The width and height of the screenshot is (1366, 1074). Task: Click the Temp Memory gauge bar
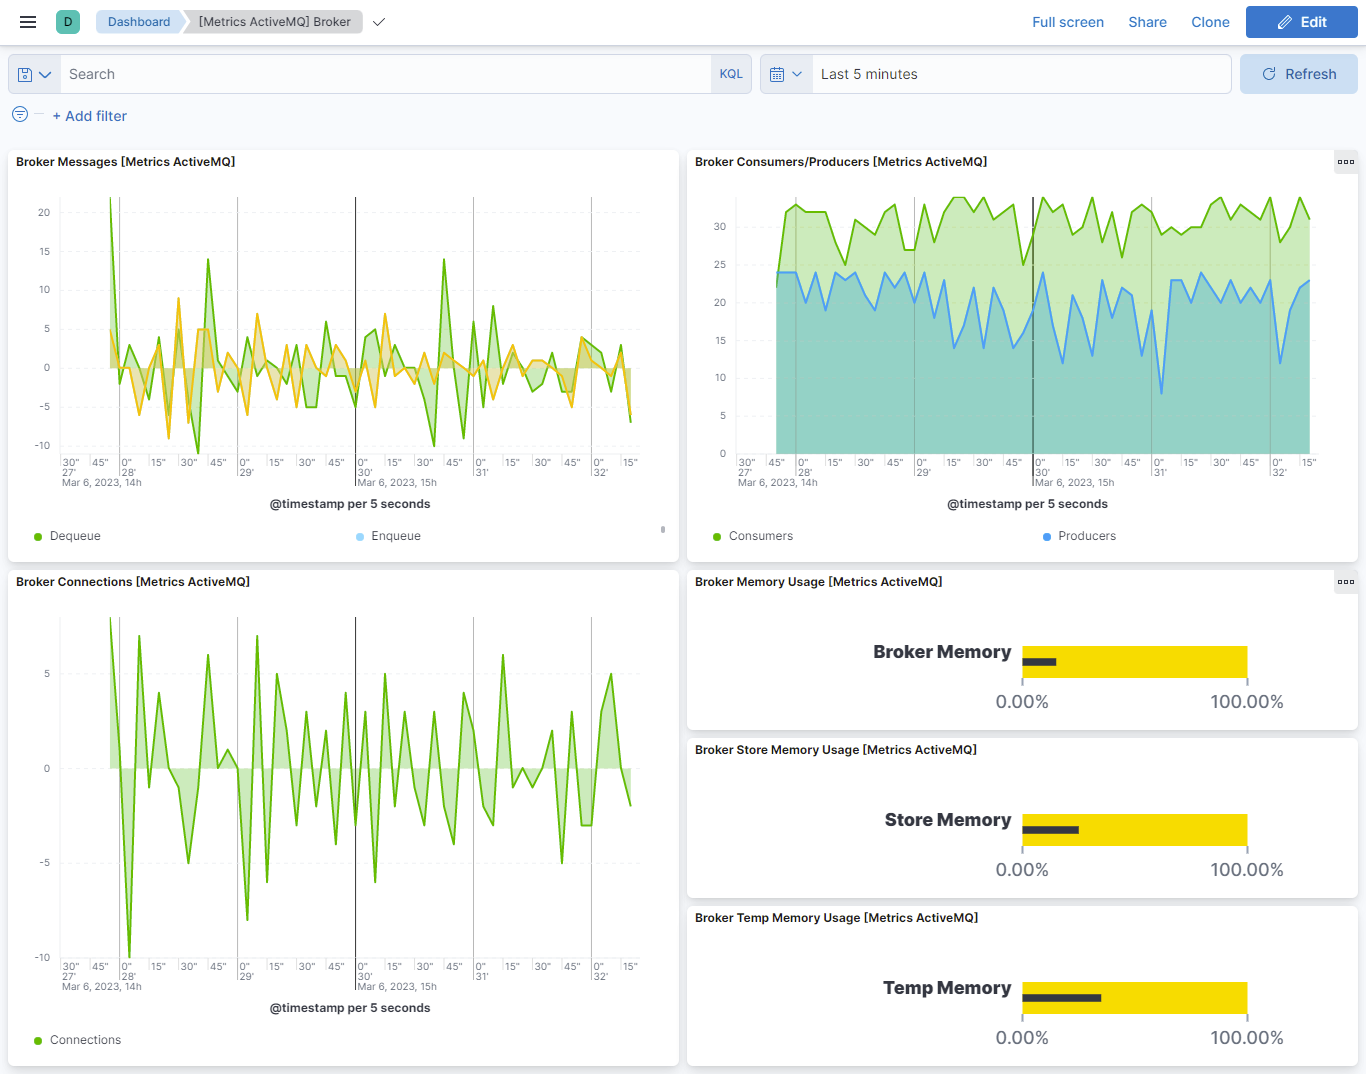click(1134, 998)
